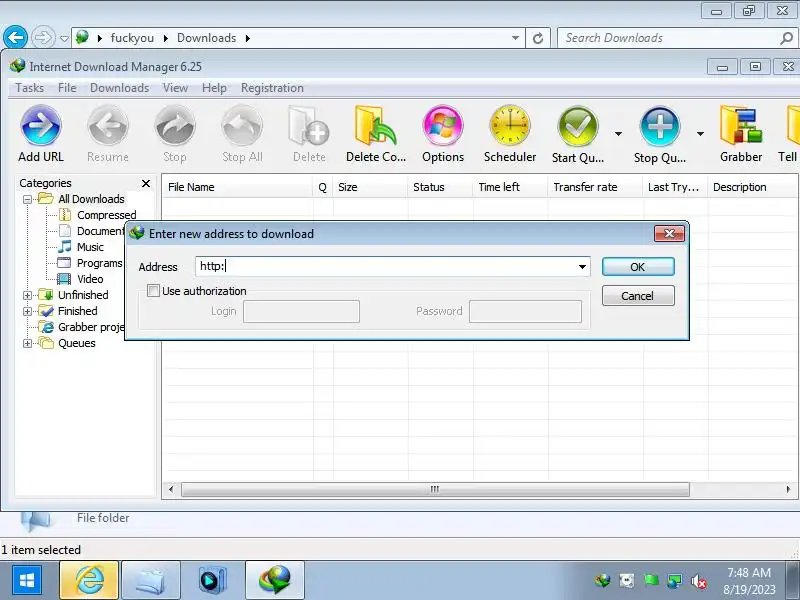The height and width of the screenshot is (600, 800).
Task: Open the Tasks menu
Action: (30, 88)
